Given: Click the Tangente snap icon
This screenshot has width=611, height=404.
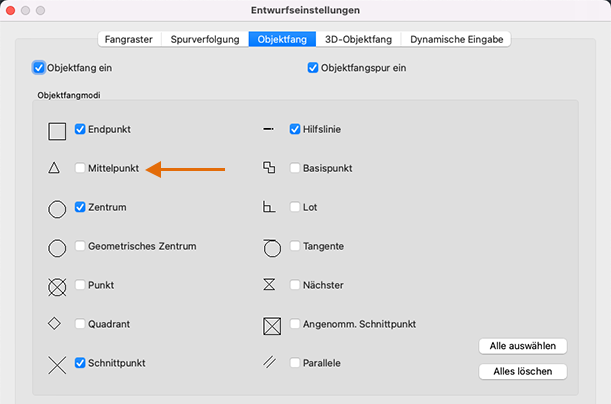Looking at the screenshot, I should (270, 246).
